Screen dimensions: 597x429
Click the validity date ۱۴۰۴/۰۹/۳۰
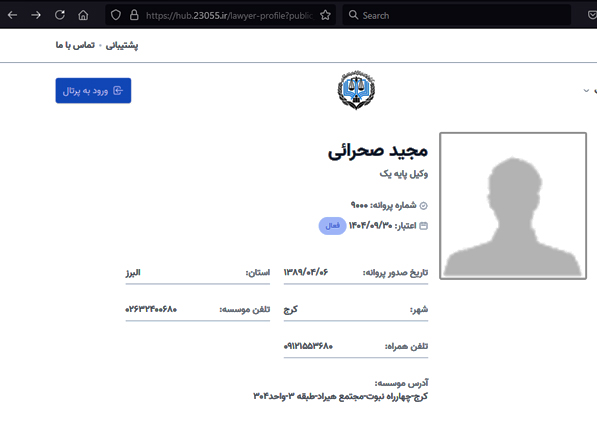pos(370,226)
